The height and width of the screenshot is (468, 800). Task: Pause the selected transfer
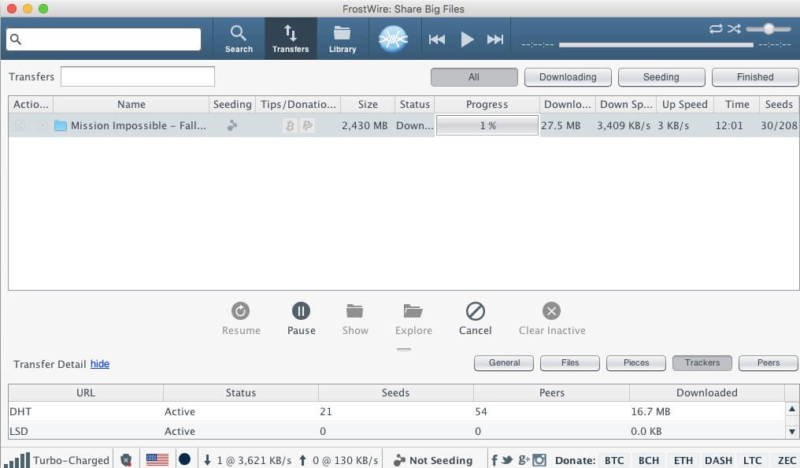coord(301,319)
